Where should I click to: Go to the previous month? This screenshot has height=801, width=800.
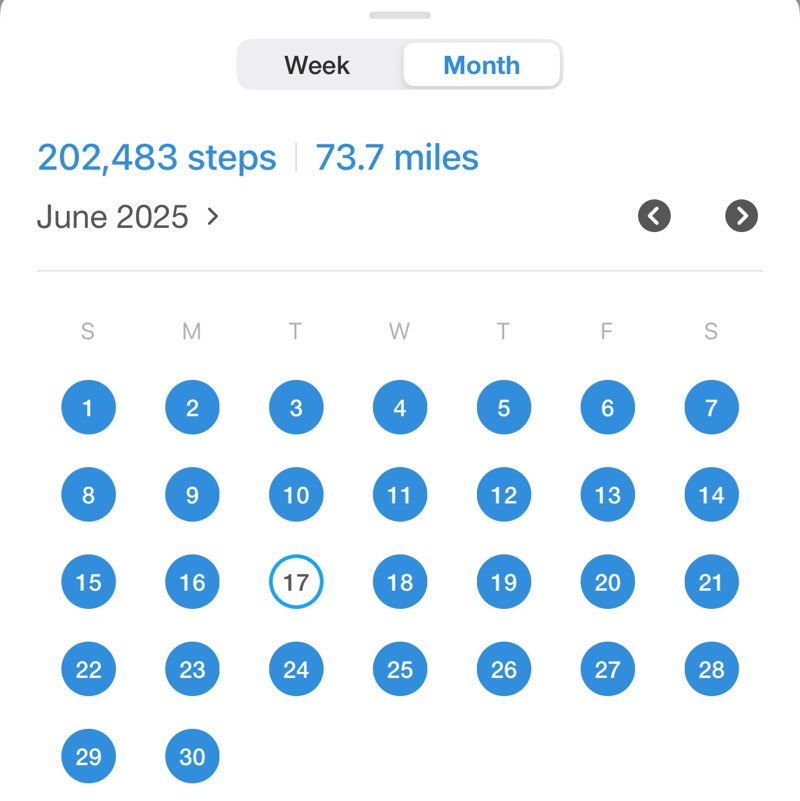(654, 216)
